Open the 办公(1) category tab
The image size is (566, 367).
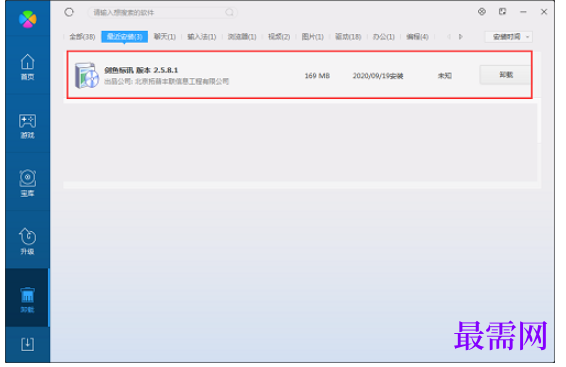[x=383, y=37]
